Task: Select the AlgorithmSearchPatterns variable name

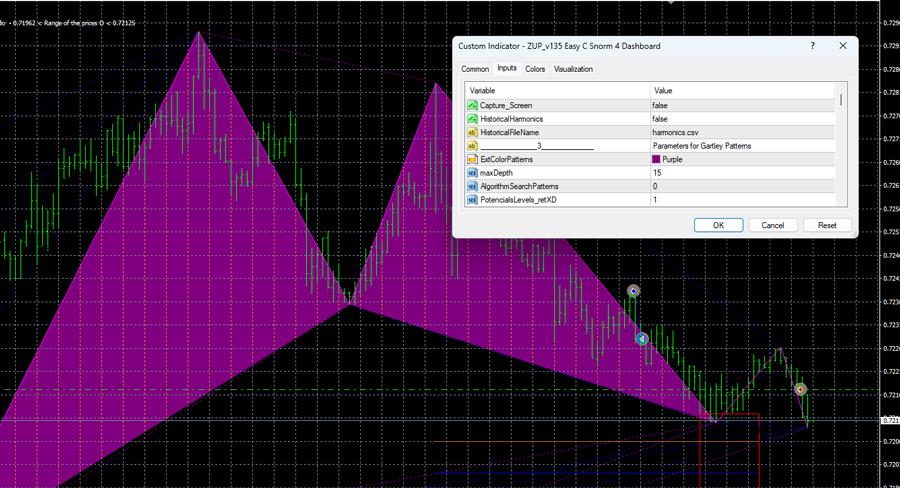Action: (x=519, y=187)
